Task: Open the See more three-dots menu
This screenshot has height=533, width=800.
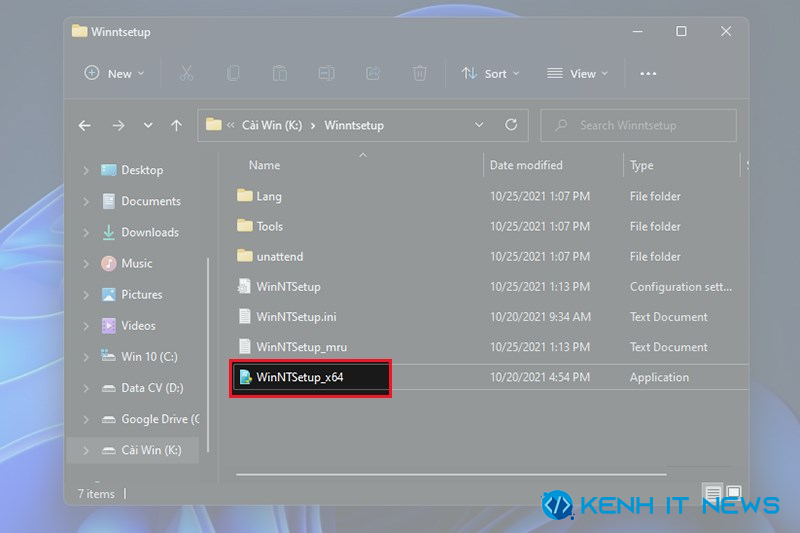Action: (648, 73)
